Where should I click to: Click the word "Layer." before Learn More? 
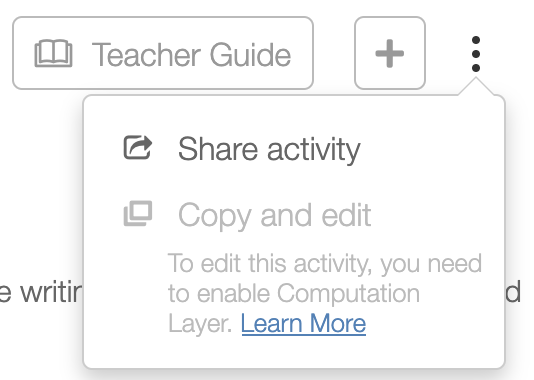[200, 323]
